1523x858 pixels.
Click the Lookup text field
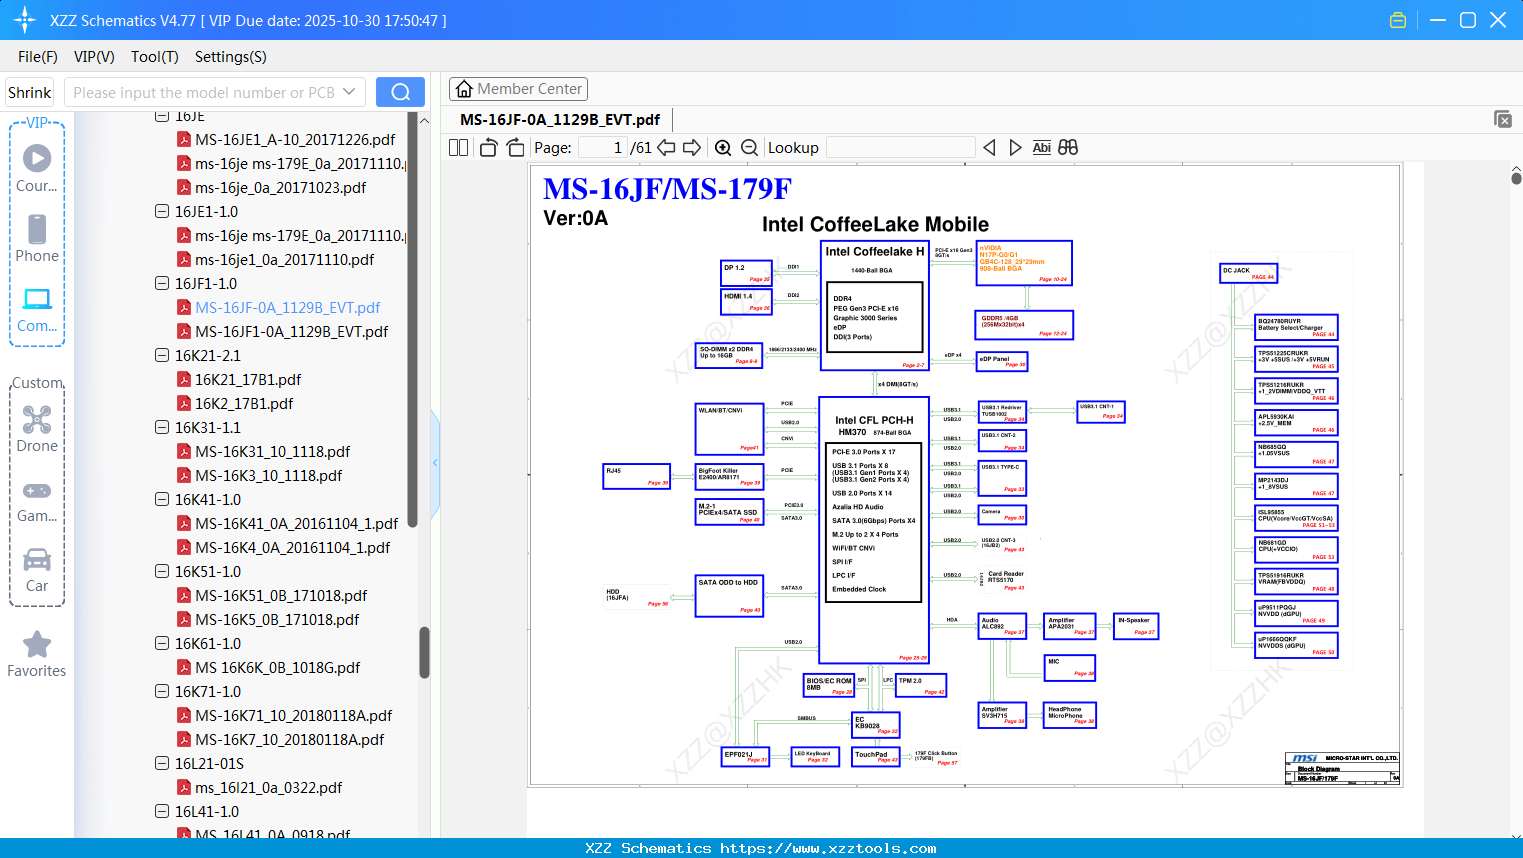click(901, 147)
